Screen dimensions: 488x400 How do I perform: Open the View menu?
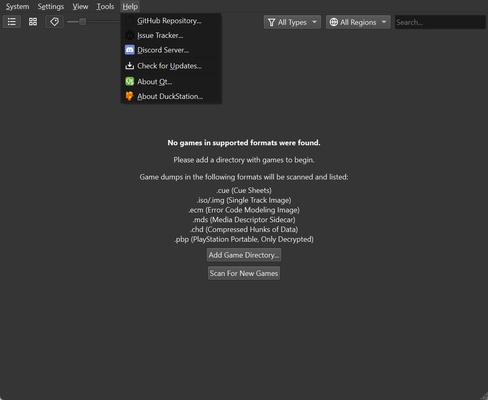point(80,6)
